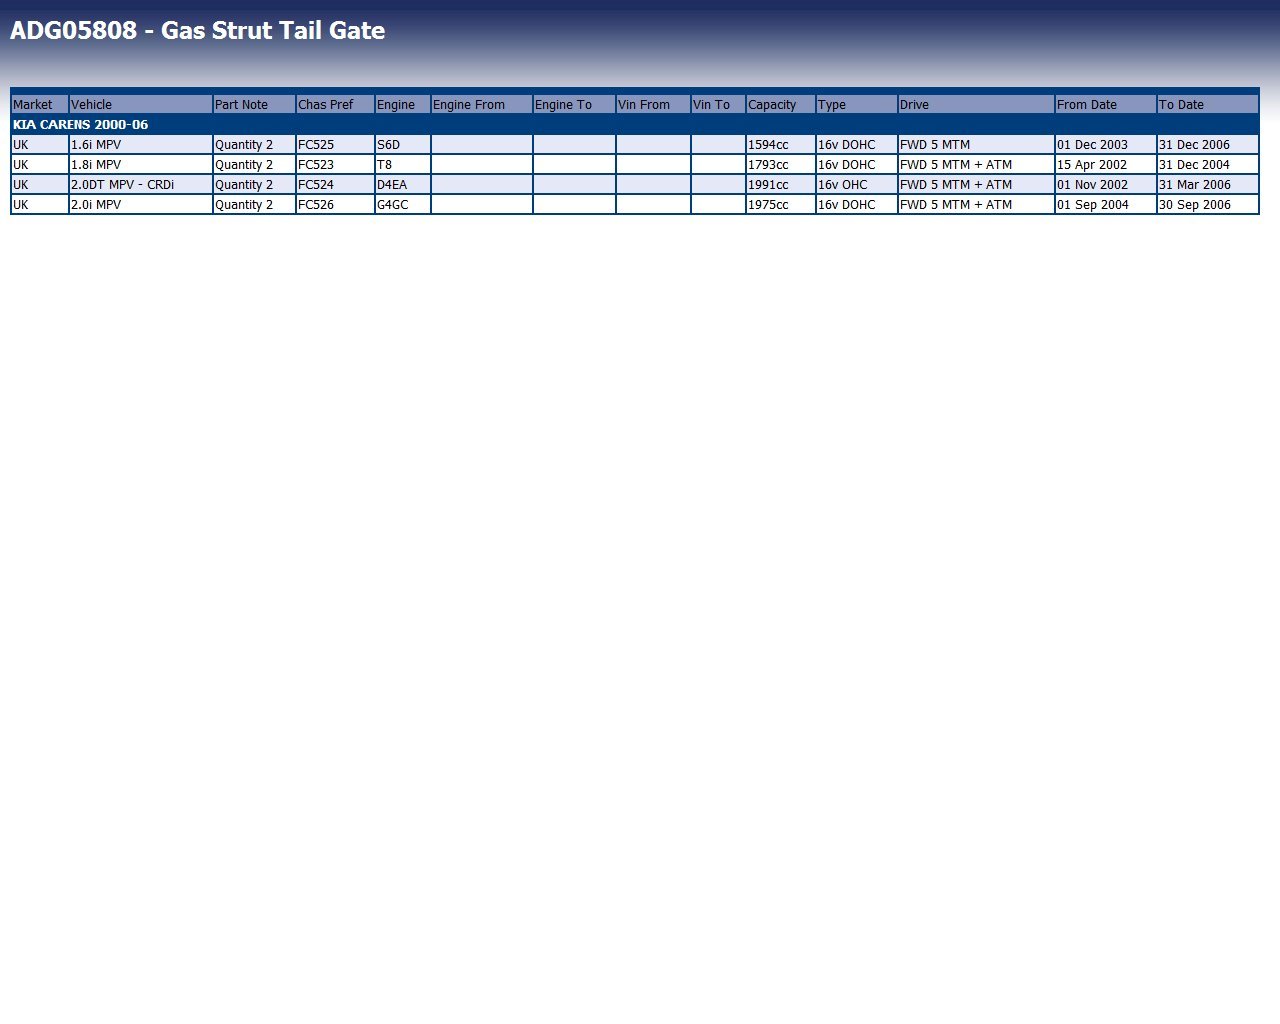
Task: Select the 16v OHC type cell
Action: point(857,184)
